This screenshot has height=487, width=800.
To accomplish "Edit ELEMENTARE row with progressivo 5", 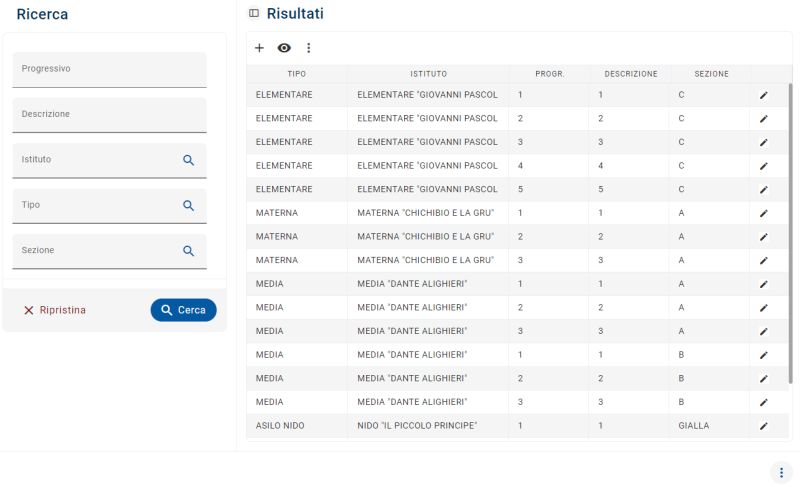I will [x=763, y=190].
